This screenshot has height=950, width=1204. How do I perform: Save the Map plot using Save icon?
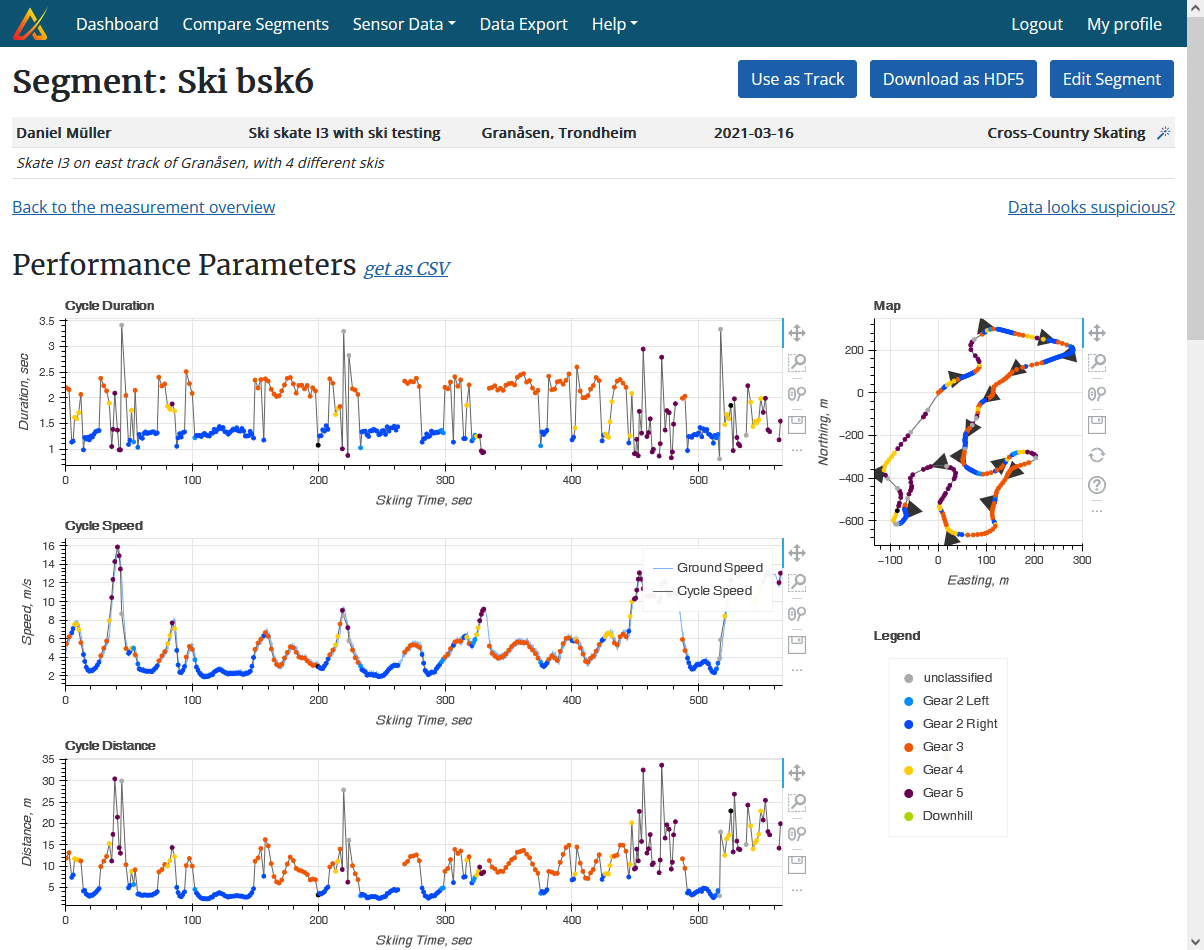click(1097, 424)
